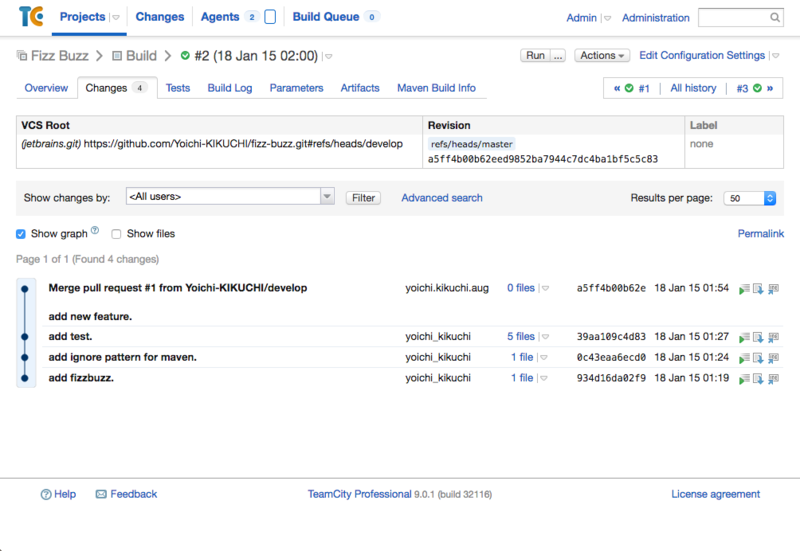The height and width of the screenshot is (551, 800).
Task: Click the Show graph help question mark icon
Action: coord(95,230)
